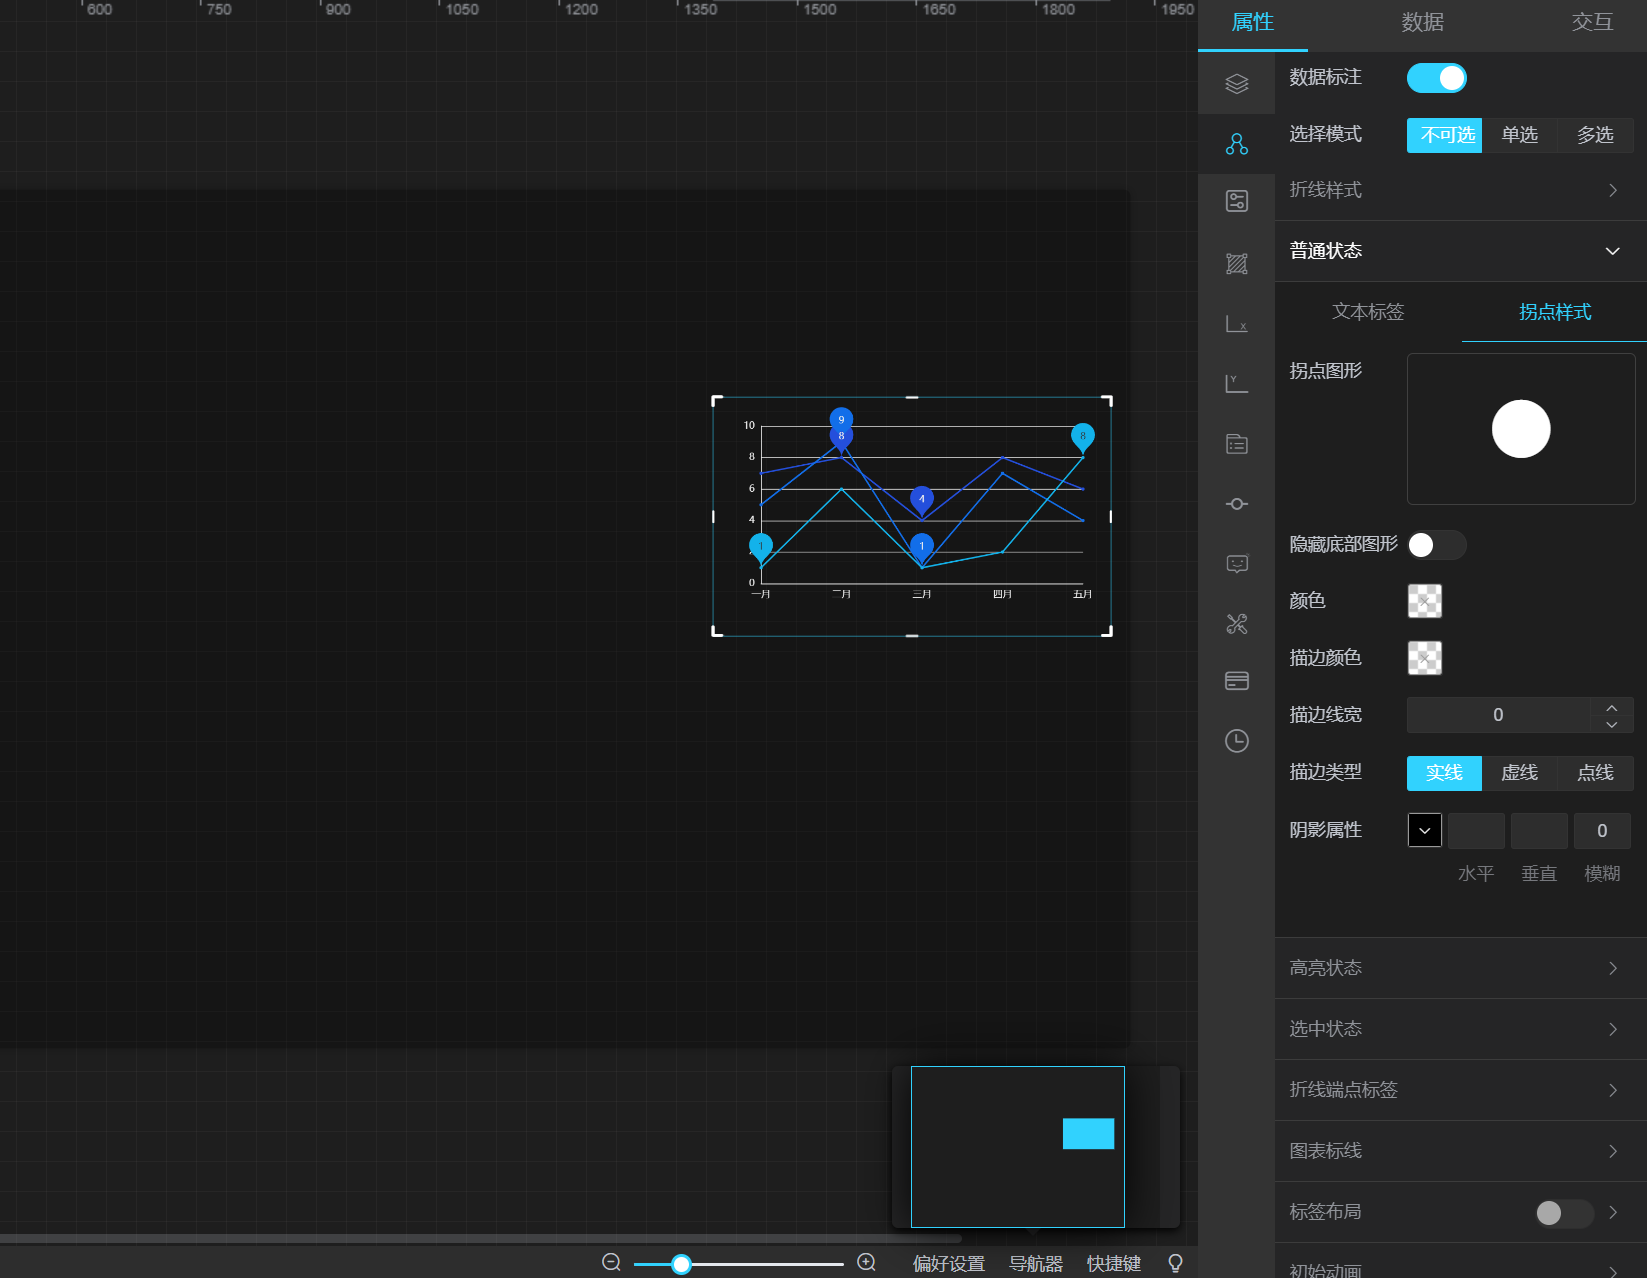Image resolution: width=1647 pixels, height=1278 pixels.
Task: Expand the 图表标线 section
Action: 1460,1151
